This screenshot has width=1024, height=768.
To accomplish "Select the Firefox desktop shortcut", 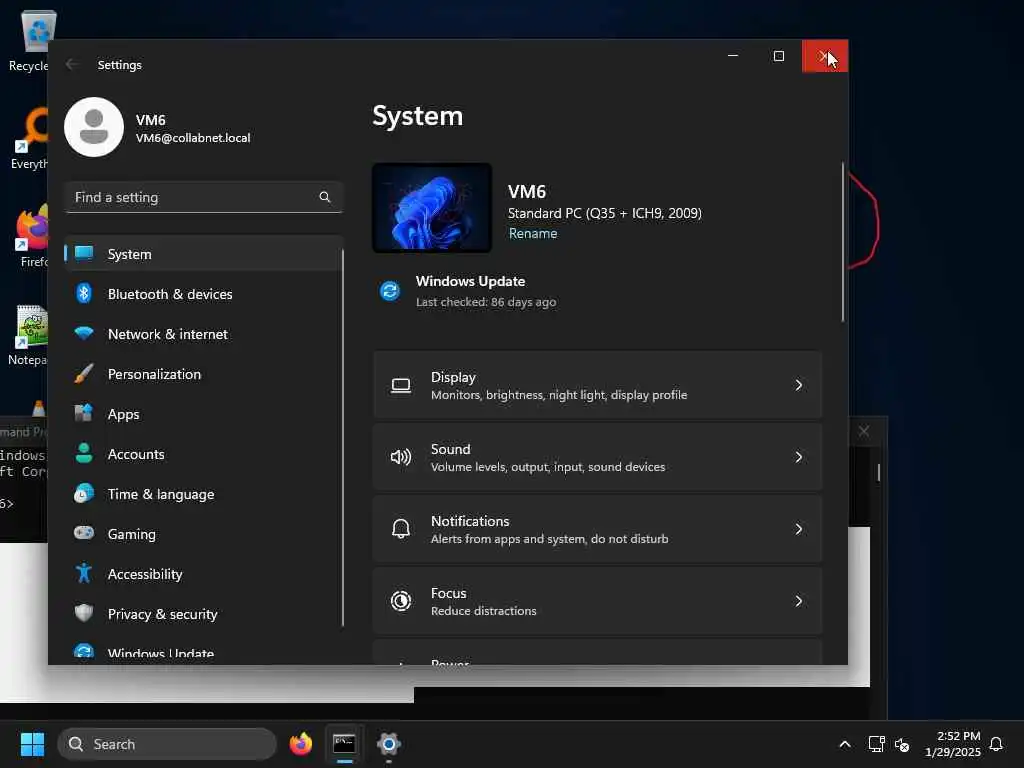I will (31, 237).
